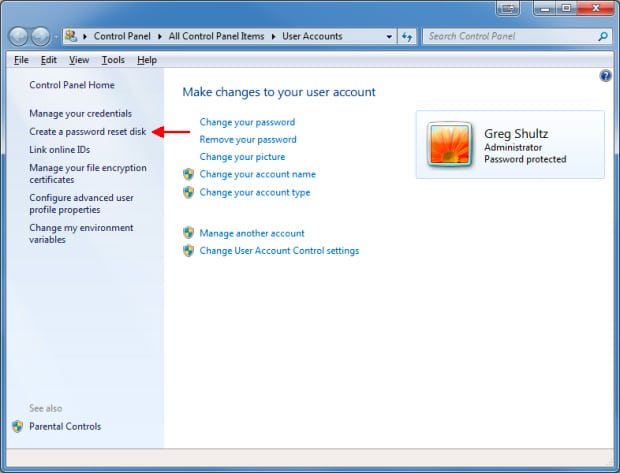Click Change your account name link
620x473 pixels.
(x=257, y=174)
